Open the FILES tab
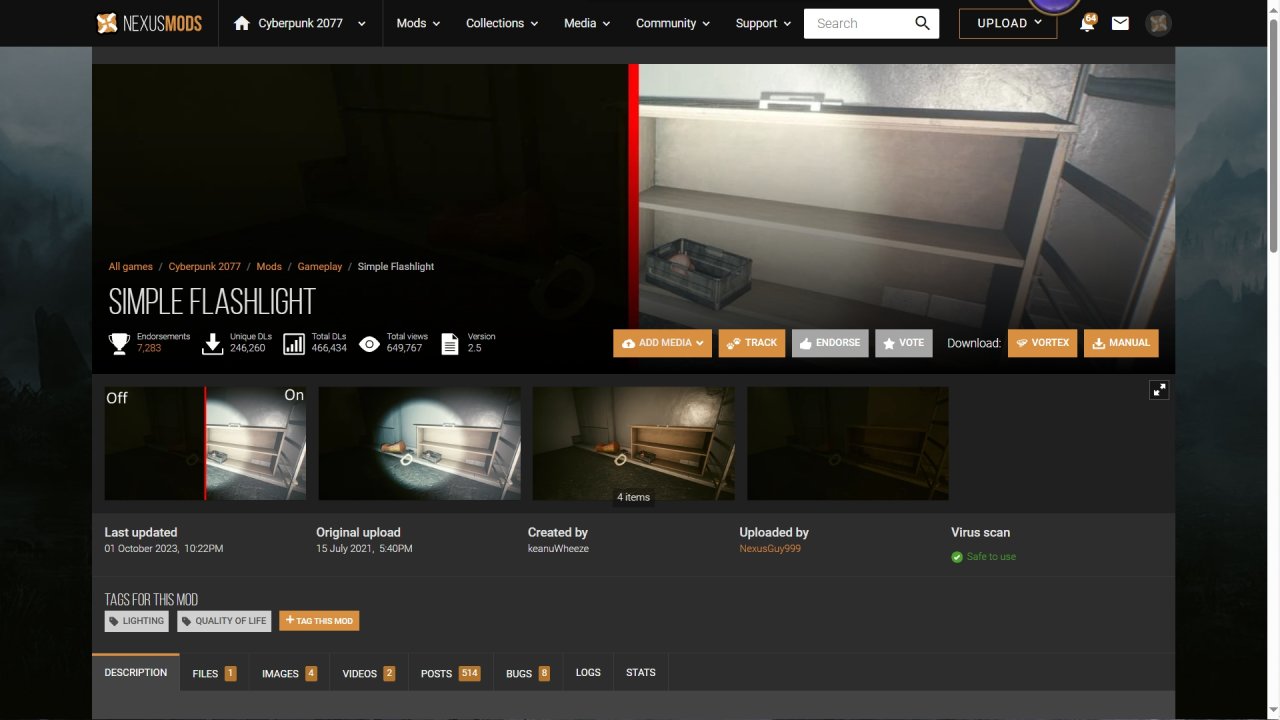This screenshot has width=1280, height=720. tap(214, 674)
